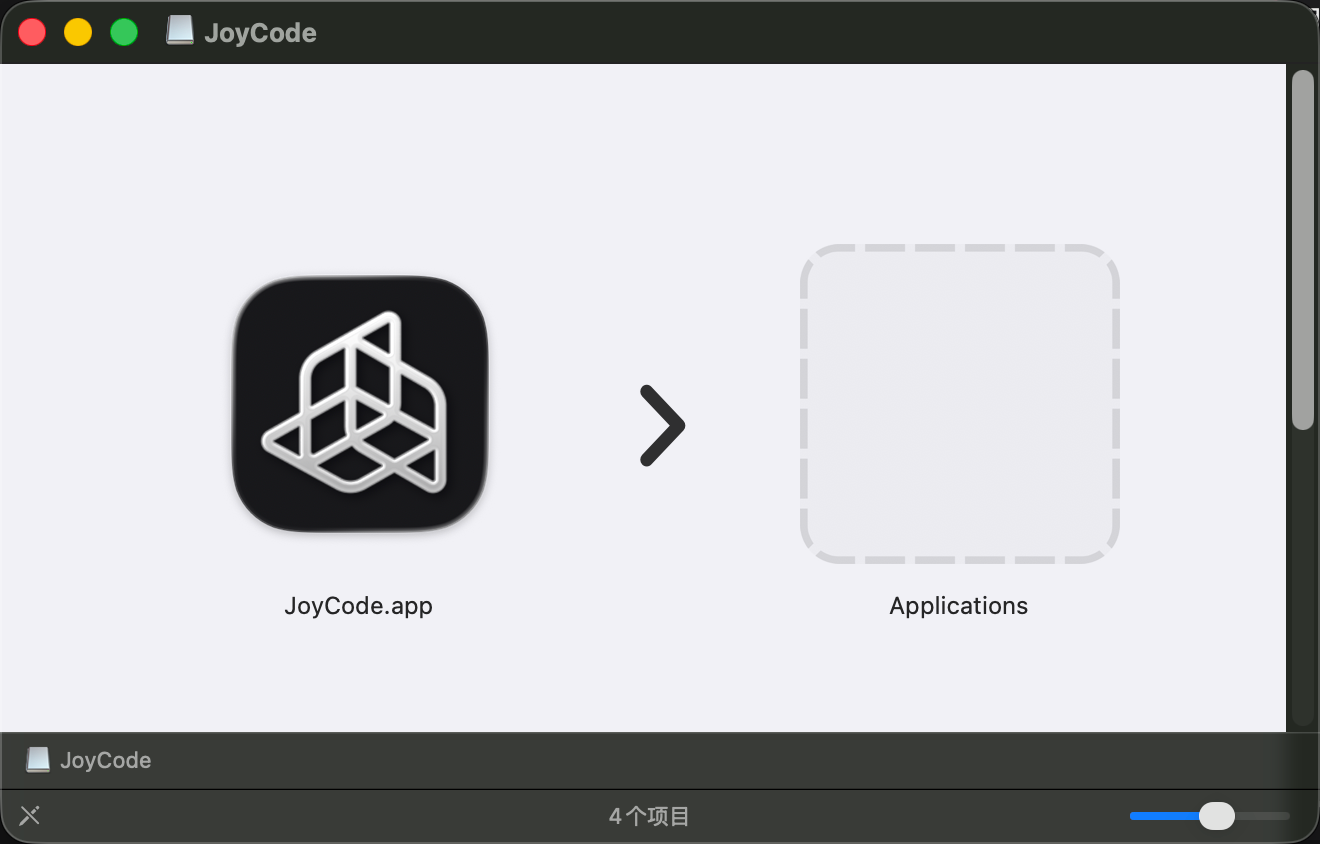1320x844 pixels.
Task: Select JoyCode volume text in path bar
Action: coord(106,760)
